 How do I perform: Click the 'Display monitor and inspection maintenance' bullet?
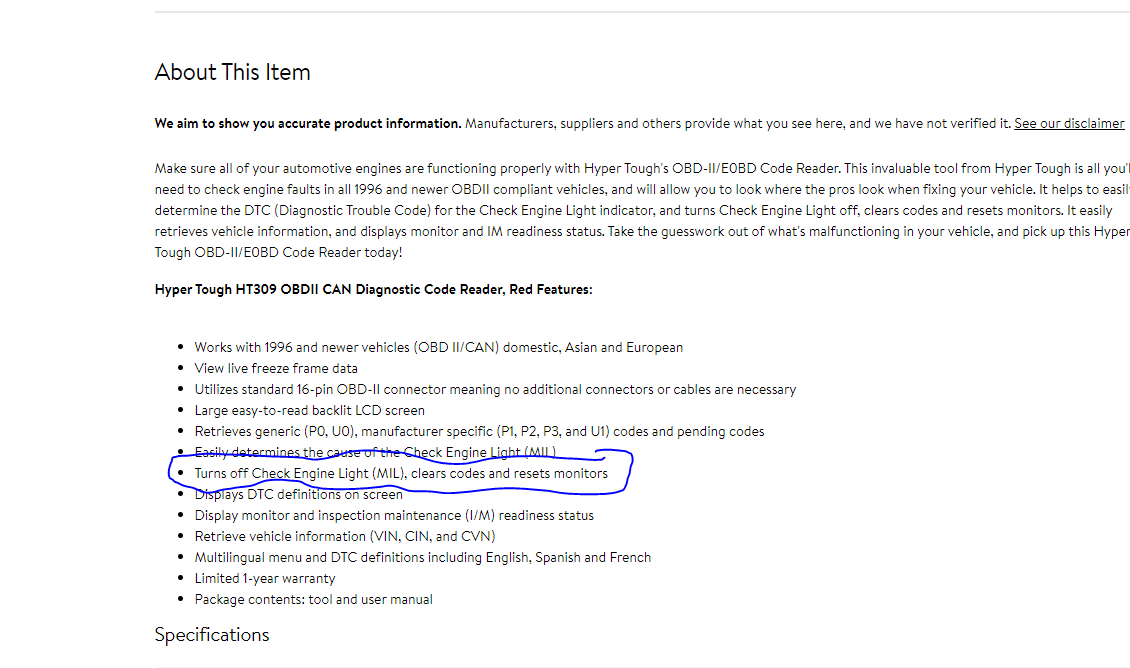(394, 516)
